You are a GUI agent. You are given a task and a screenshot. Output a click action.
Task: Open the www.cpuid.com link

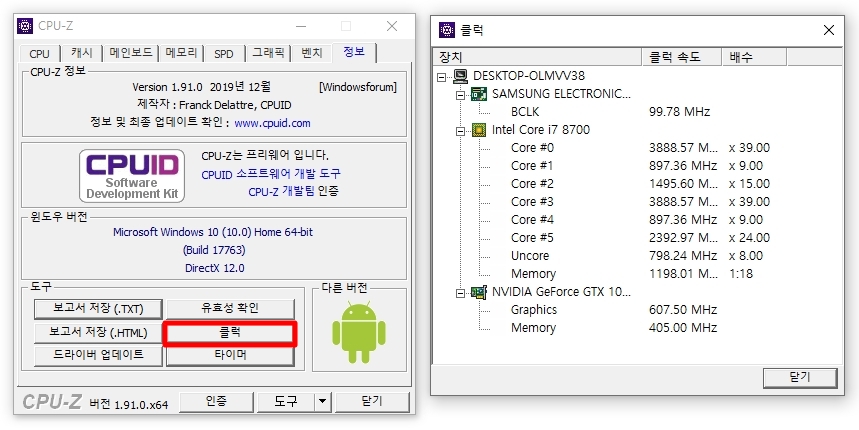(272, 123)
